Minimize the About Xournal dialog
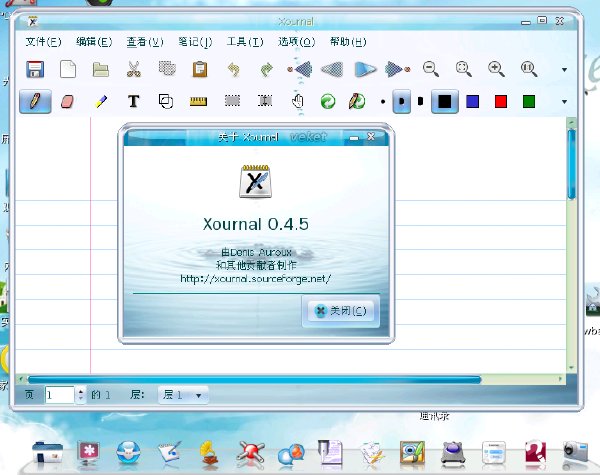The width and height of the screenshot is (600, 475). 354,138
